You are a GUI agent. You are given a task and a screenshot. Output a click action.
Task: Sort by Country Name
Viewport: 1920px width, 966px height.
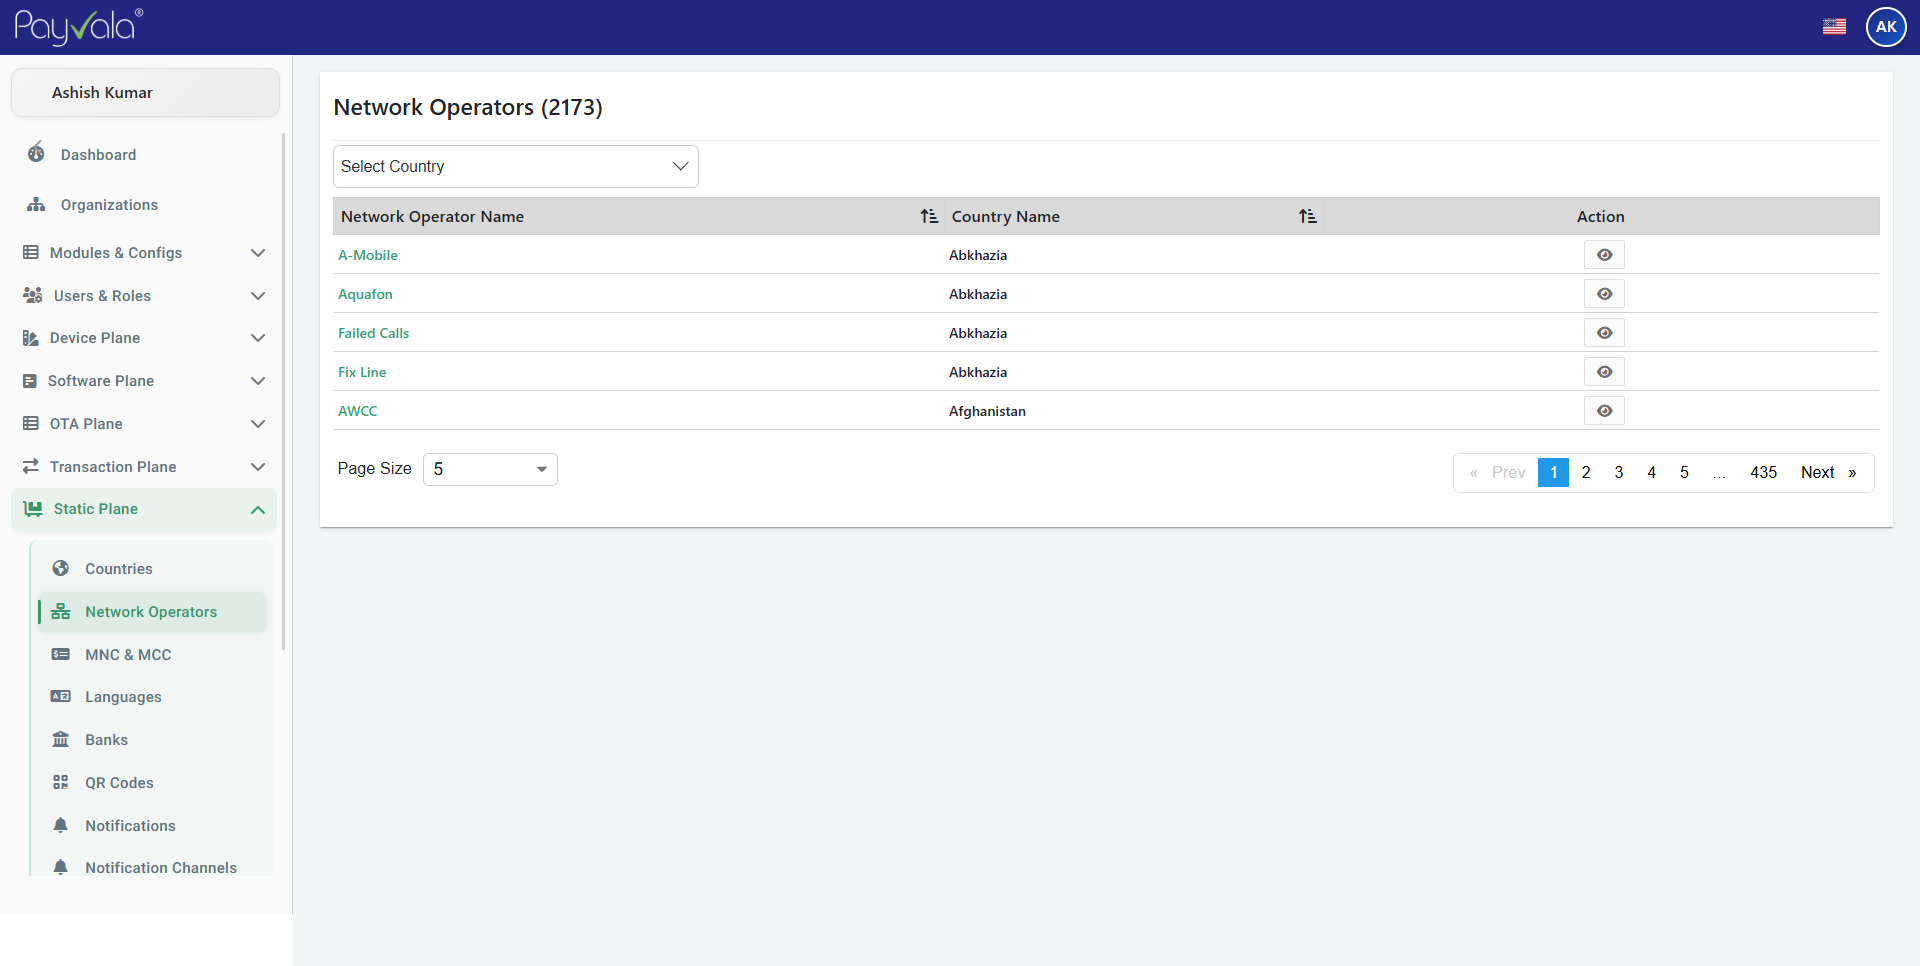pos(1307,216)
